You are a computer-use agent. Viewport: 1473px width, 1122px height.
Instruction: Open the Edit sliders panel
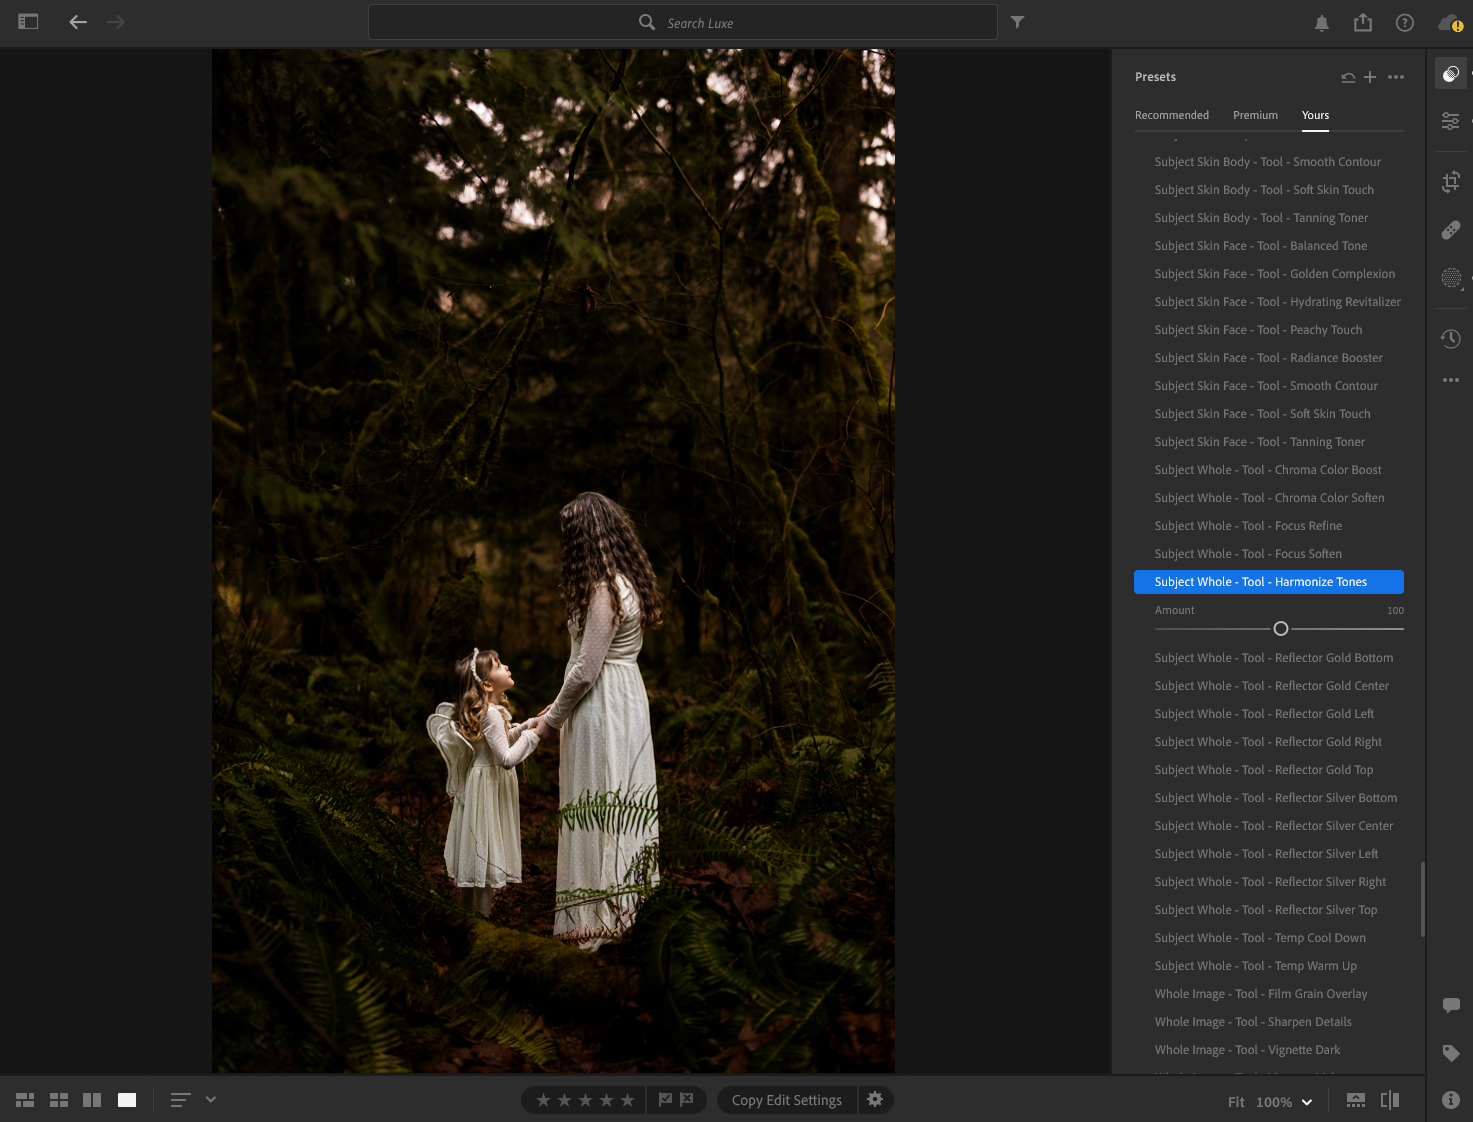(1450, 121)
